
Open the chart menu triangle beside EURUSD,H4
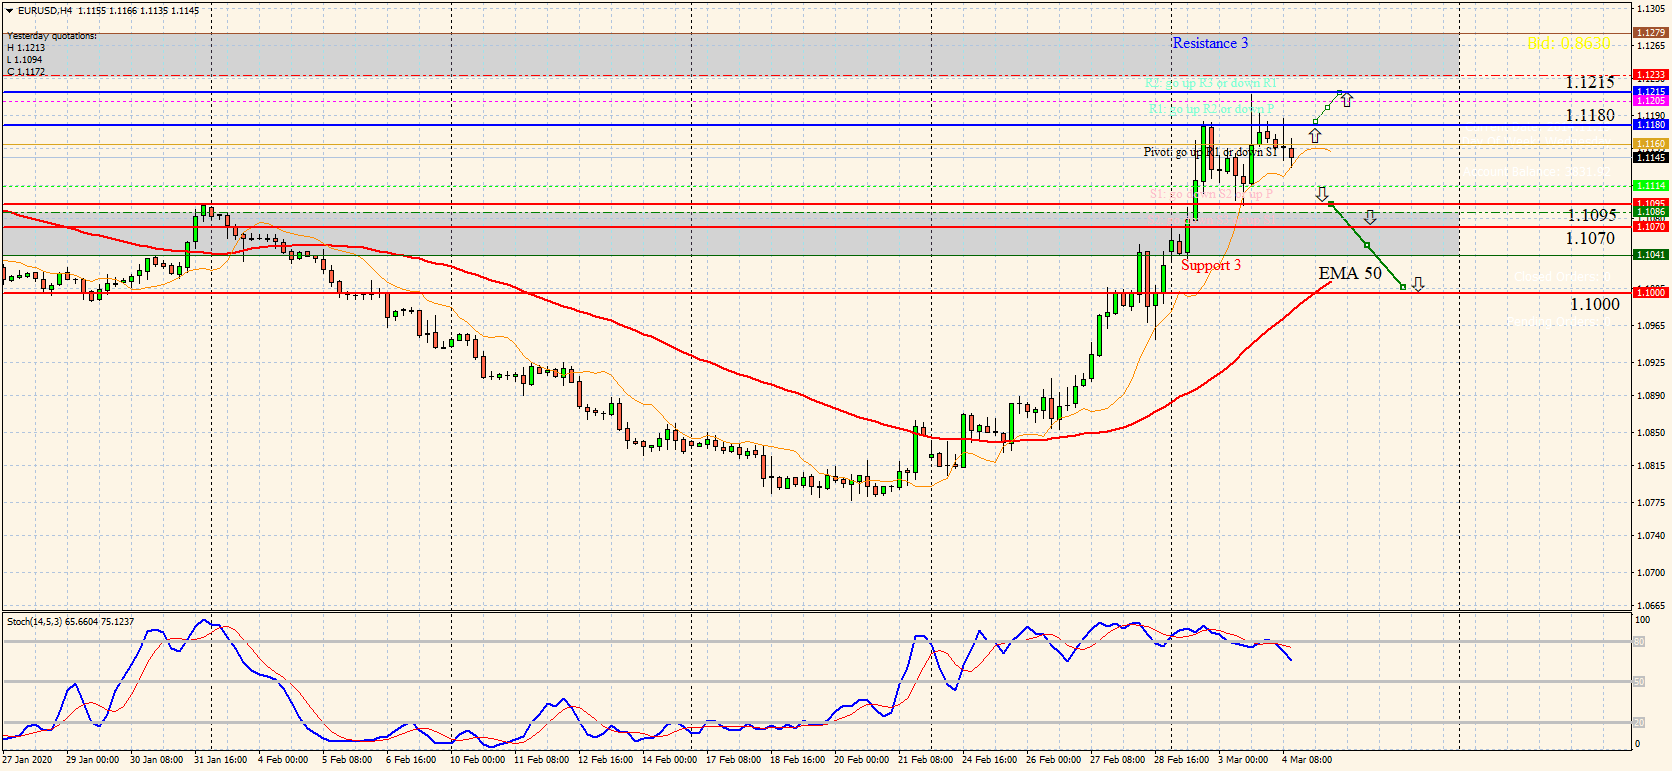(10, 10)
